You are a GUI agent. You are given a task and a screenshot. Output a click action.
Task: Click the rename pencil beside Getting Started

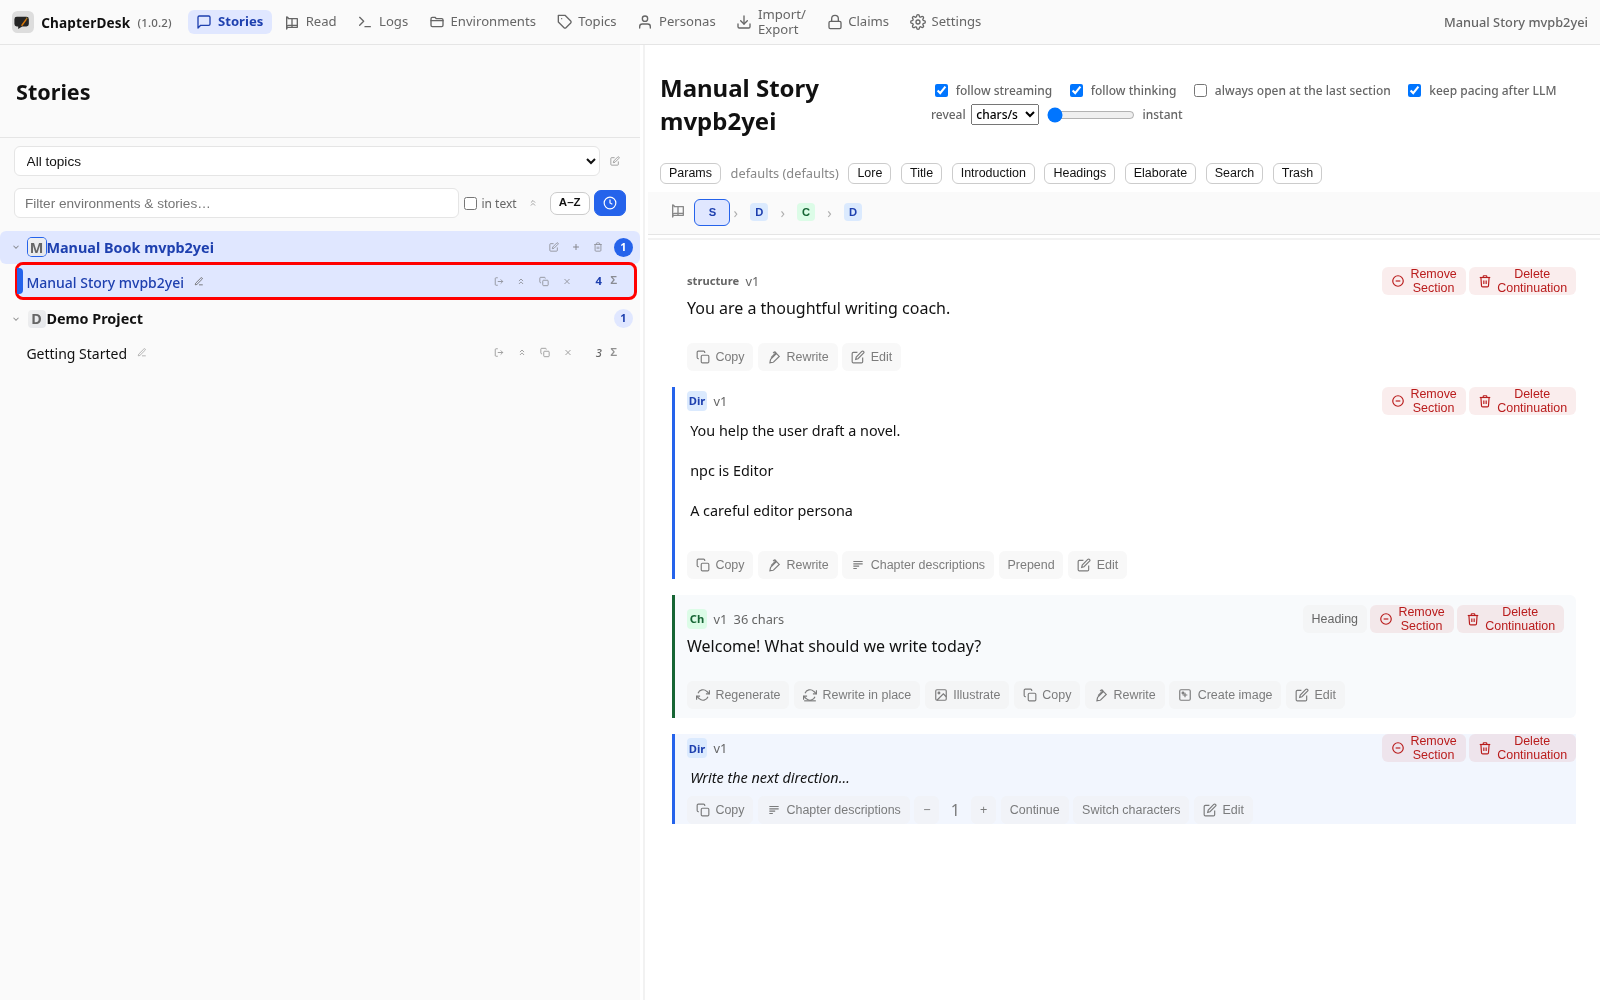point(142,353)
